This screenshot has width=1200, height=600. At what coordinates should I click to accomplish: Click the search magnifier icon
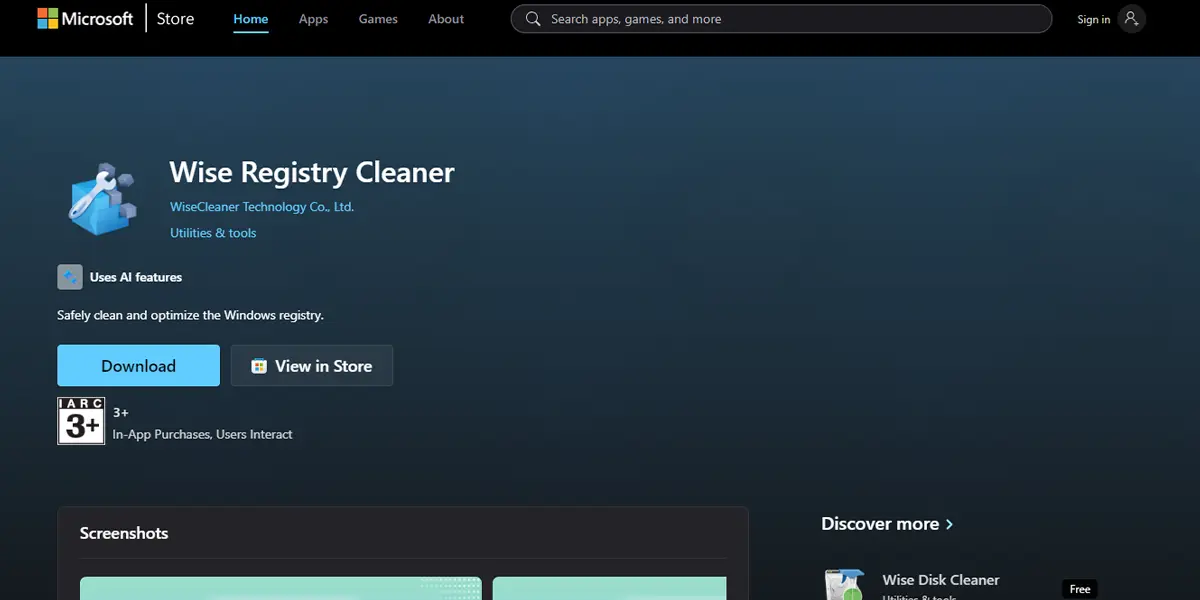pyautogui.click(x=533, y=18)
